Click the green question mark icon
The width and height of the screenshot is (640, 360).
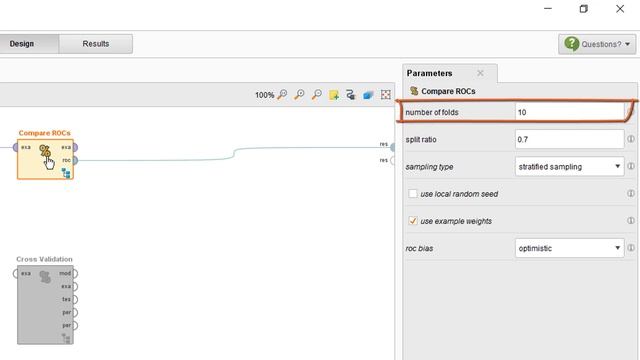click(x=571, y=44)
